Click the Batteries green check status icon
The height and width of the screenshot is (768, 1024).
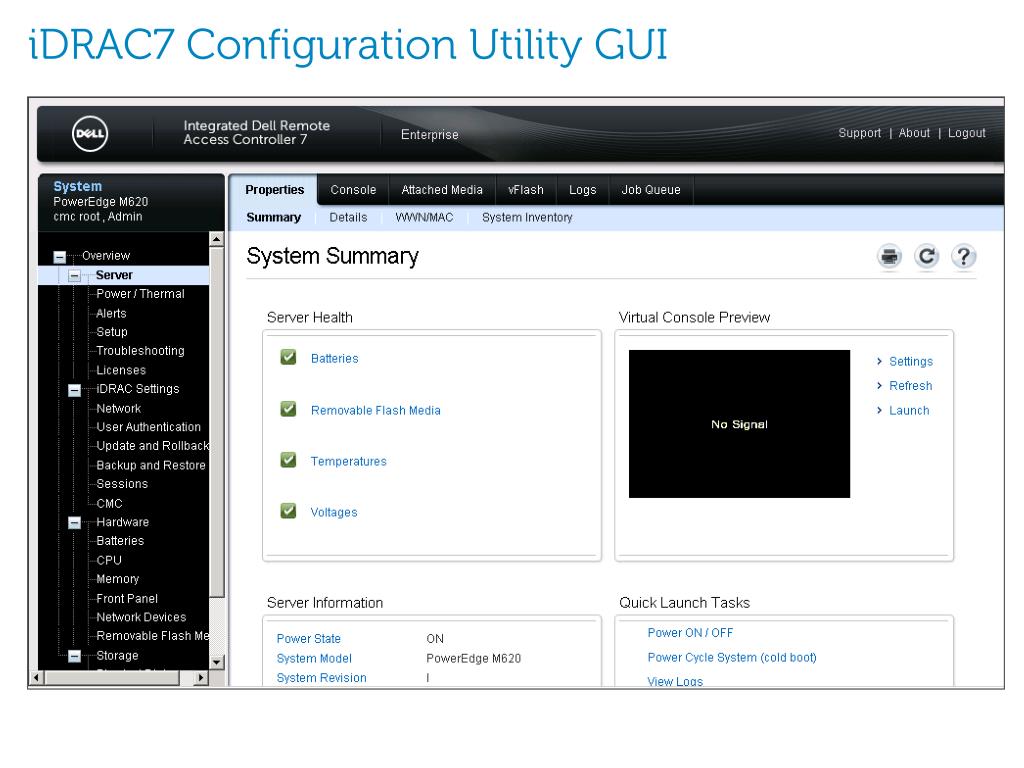coord(288,357)
